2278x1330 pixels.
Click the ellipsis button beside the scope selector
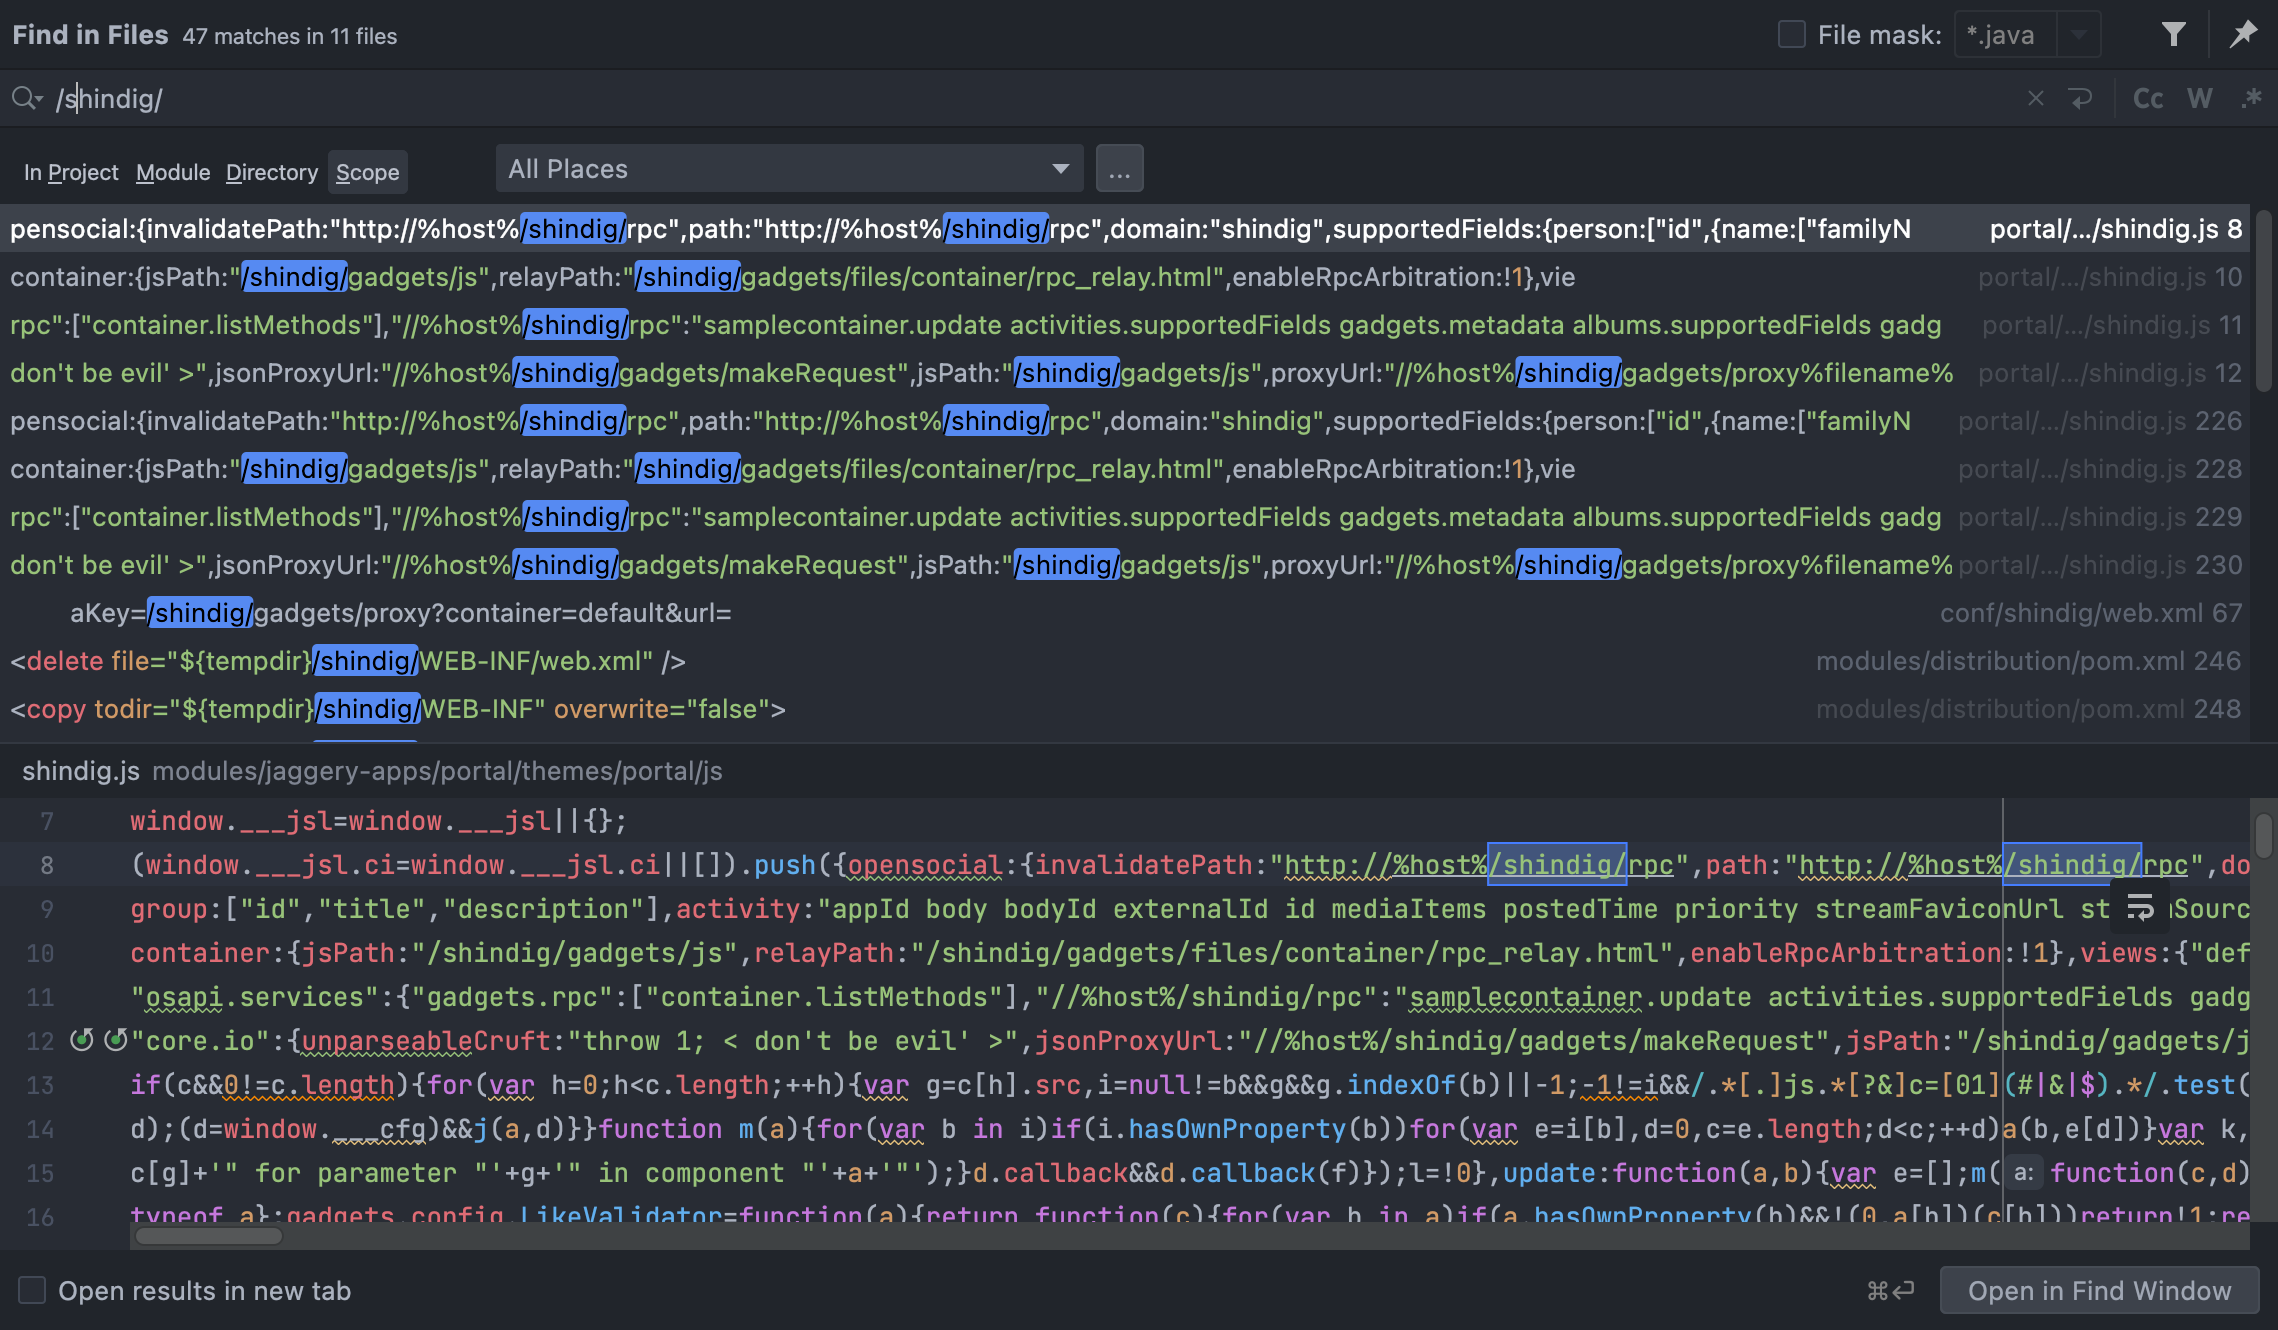pos(1119,168)
